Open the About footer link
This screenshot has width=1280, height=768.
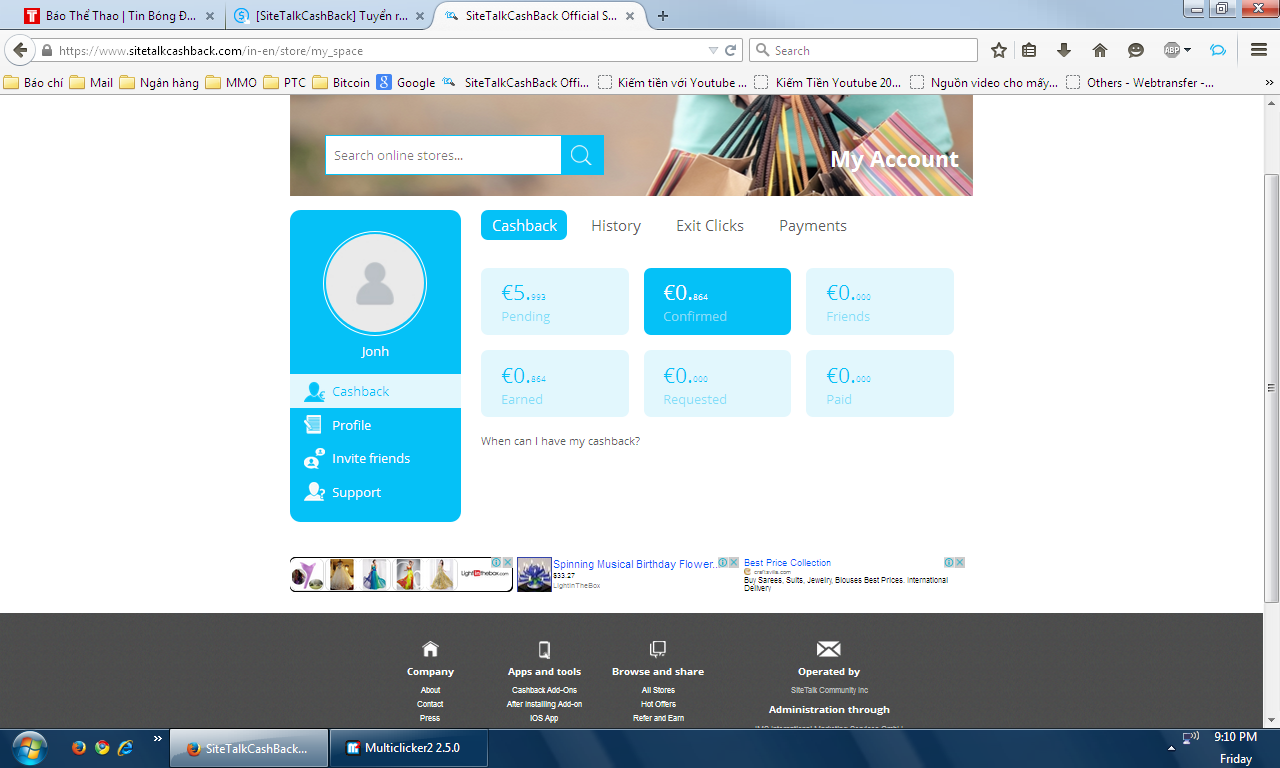[430, 690]
